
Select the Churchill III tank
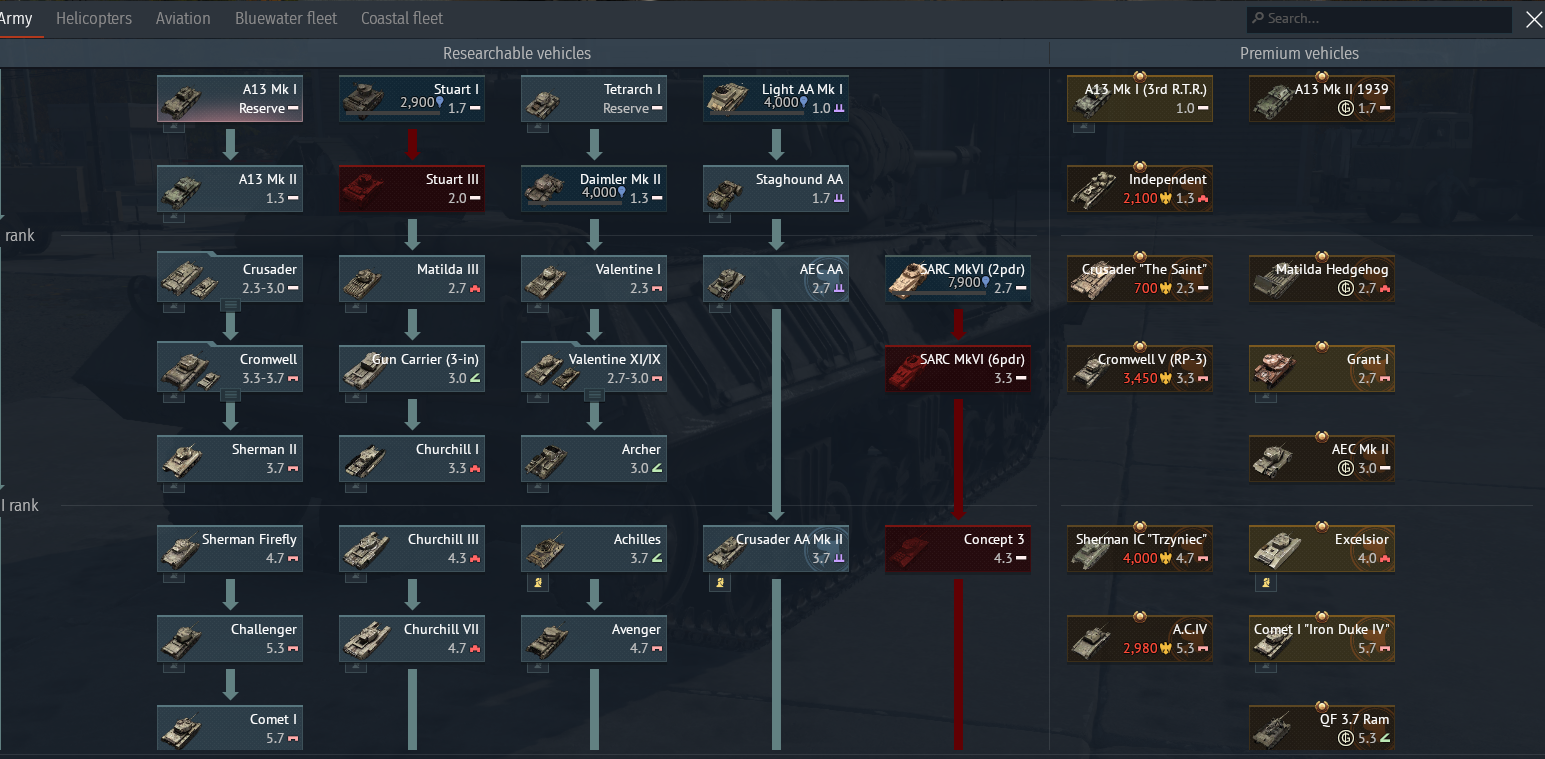[412, 549]
